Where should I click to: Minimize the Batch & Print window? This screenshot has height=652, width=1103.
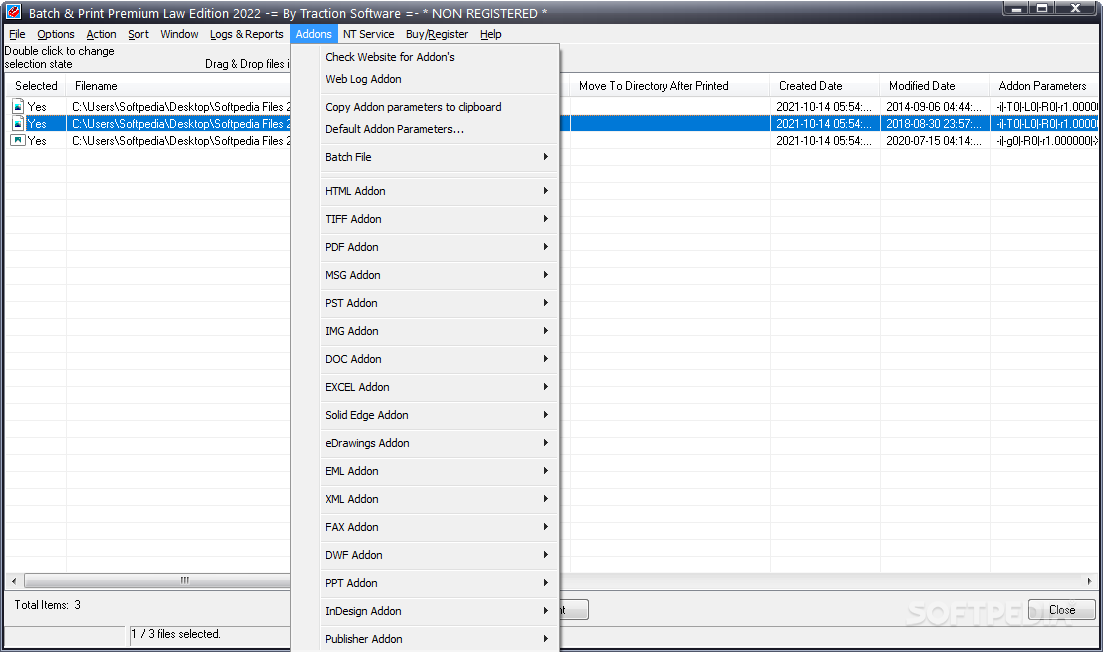click(1016, 8)
